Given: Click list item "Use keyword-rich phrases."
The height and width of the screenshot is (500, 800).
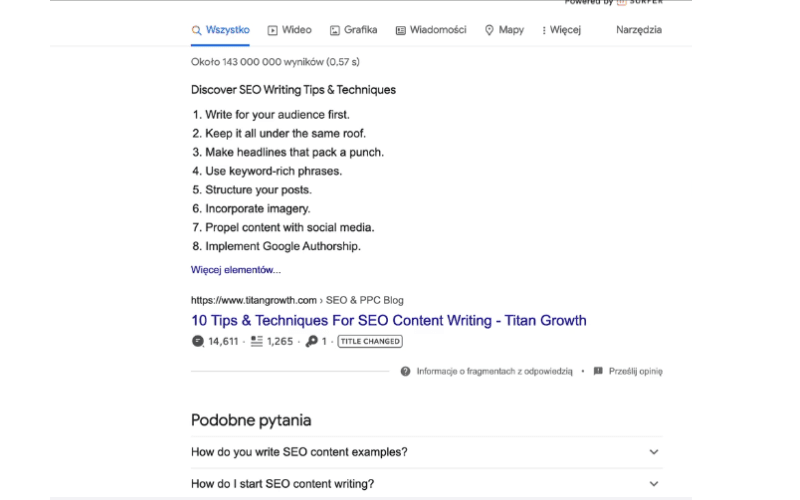Looking at the screenshot, I should tap(273, 171).
